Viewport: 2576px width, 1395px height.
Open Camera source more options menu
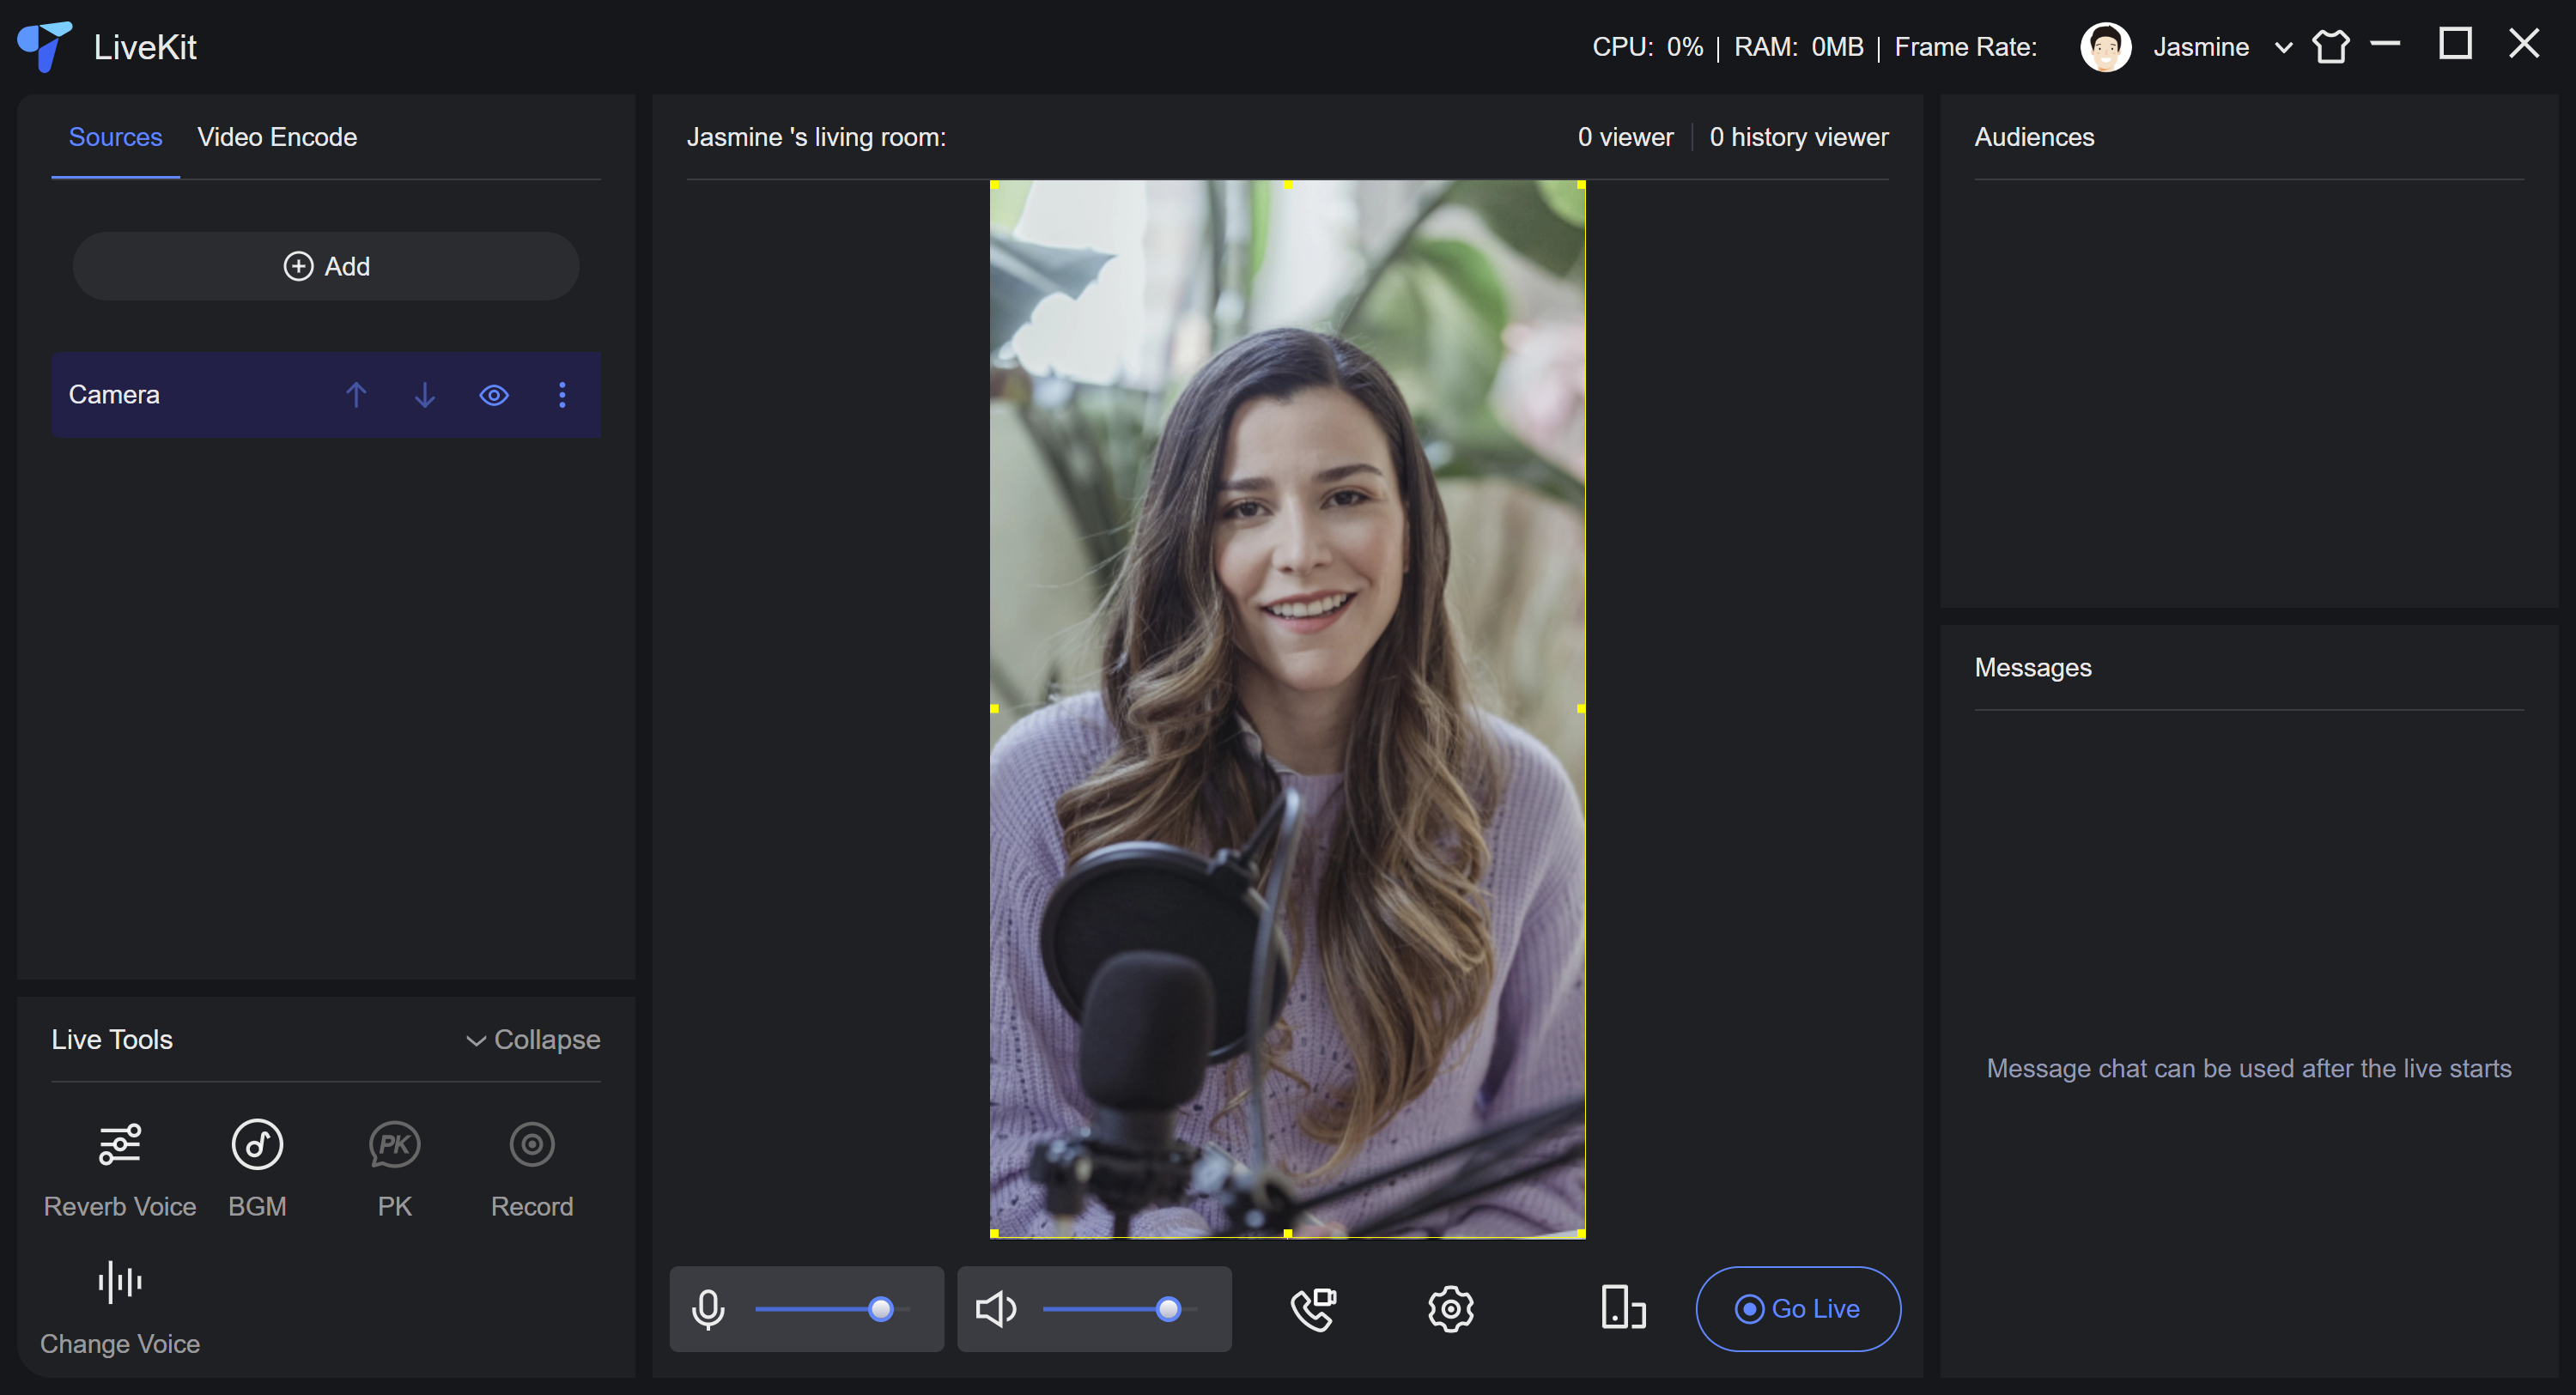(562, 395)
